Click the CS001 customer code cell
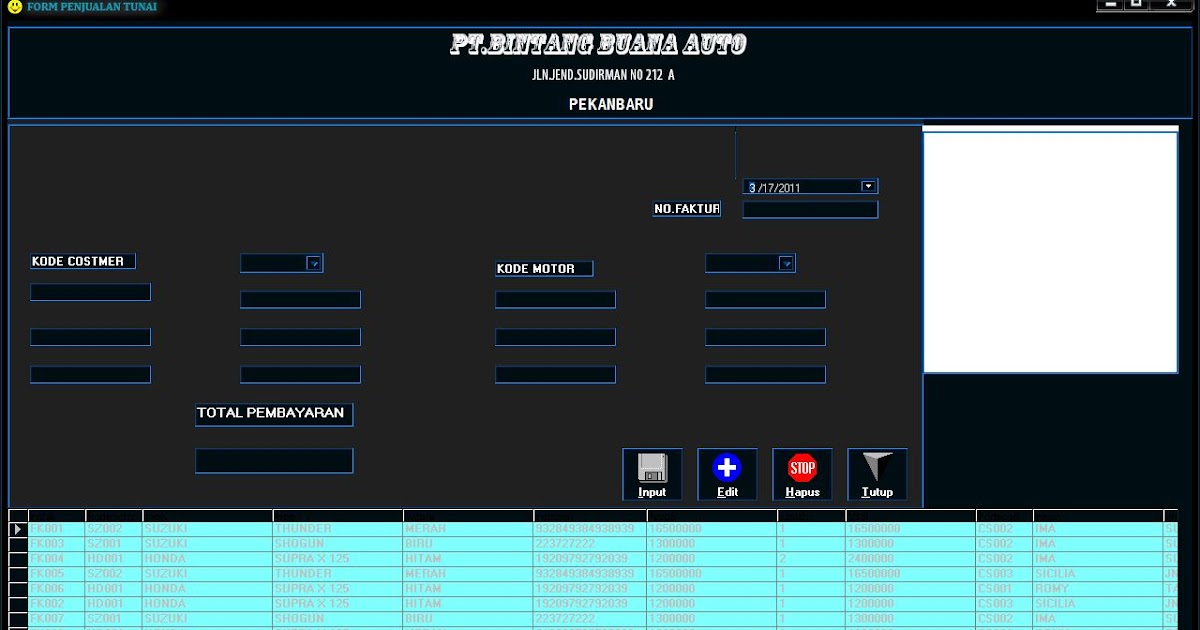The height and width of the screenshot is (630, 1200). [1004, 588]
